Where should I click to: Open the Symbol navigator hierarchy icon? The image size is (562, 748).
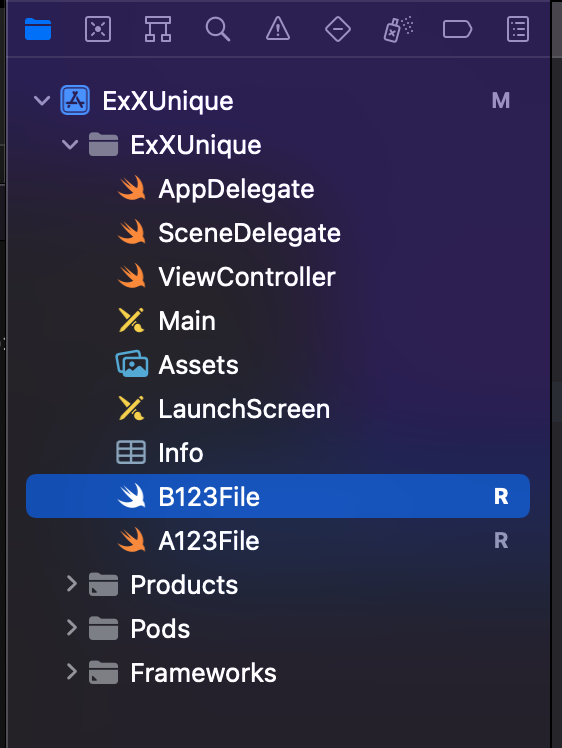158,29
